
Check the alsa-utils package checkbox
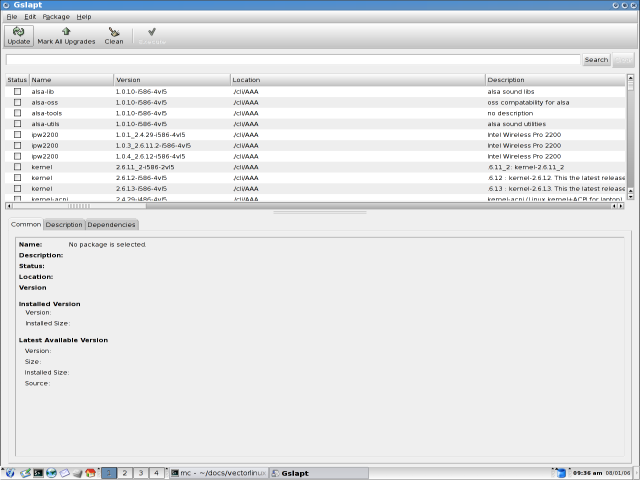tap(17, 124)
